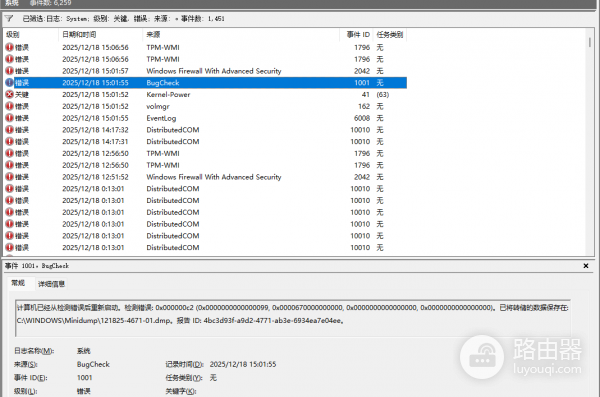The image size is (600, 397).
Task: Select the volmgr source cell
Action: [x=158, y=106]
